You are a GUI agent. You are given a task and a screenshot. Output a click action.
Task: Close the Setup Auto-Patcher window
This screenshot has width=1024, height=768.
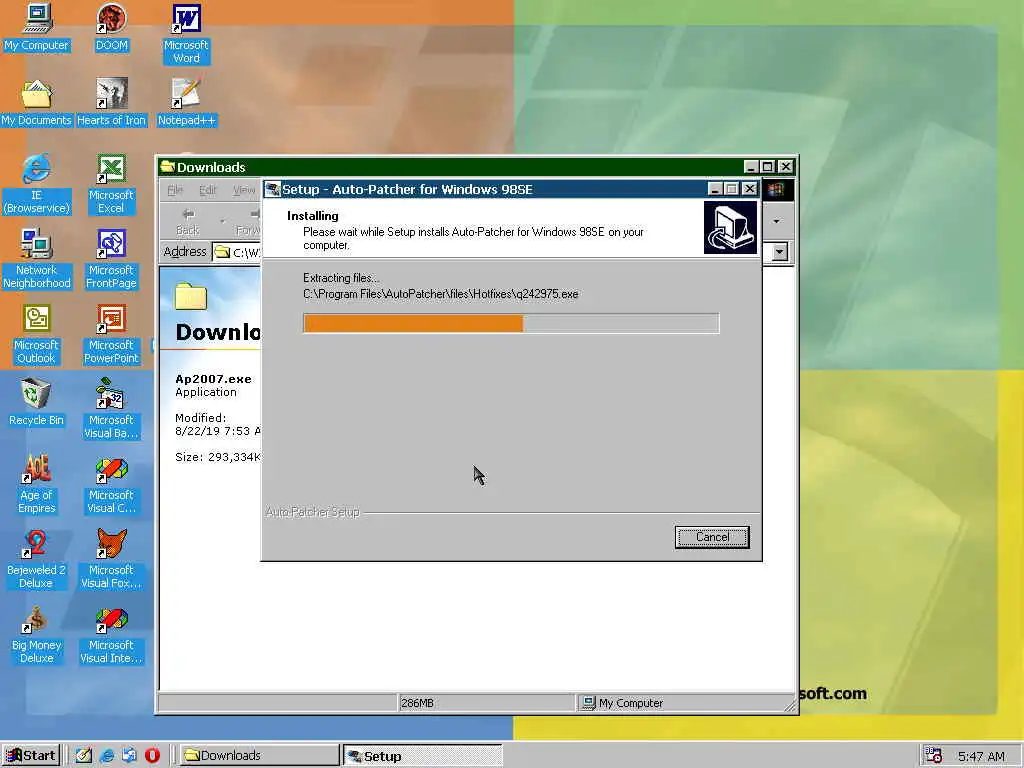750,189
